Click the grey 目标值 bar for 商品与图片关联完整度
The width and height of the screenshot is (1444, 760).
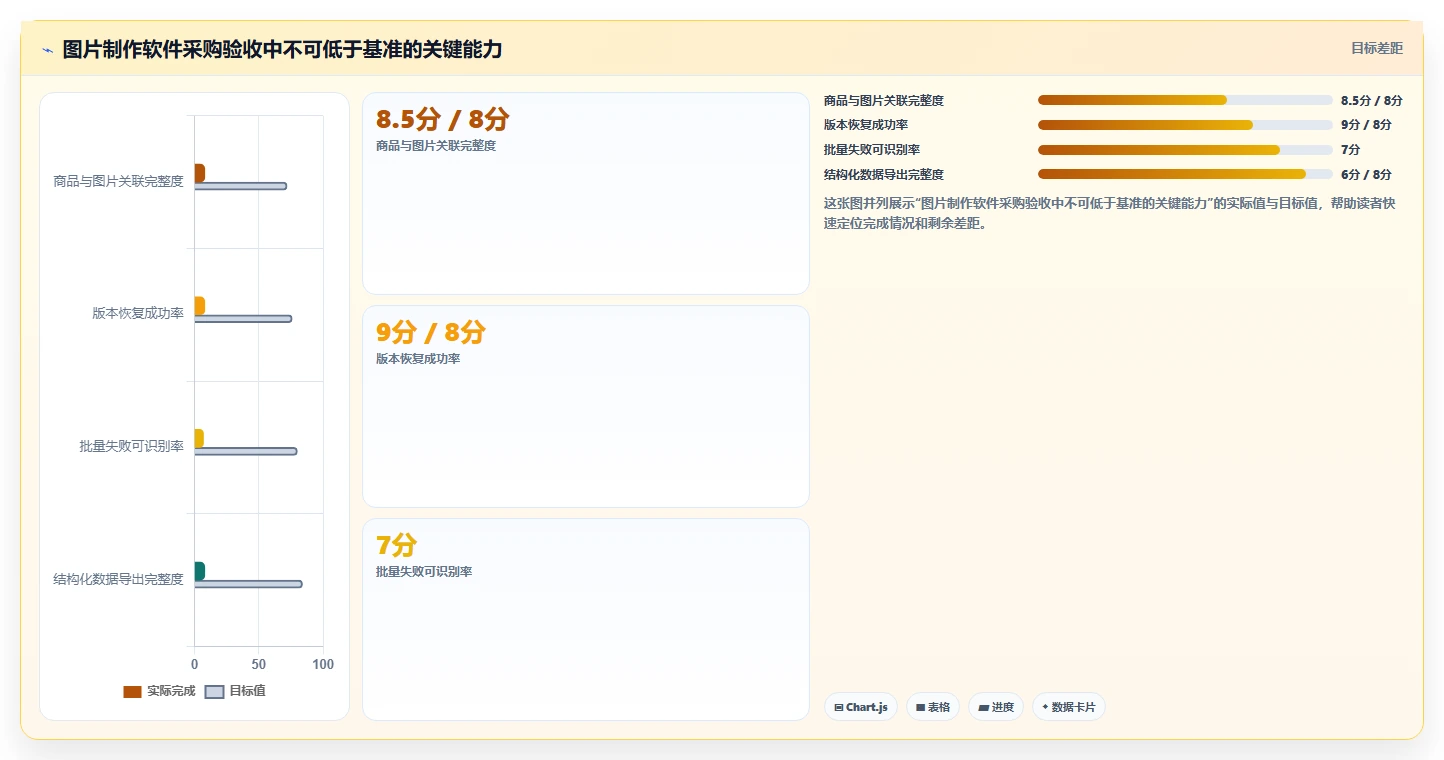coord(240,186)
